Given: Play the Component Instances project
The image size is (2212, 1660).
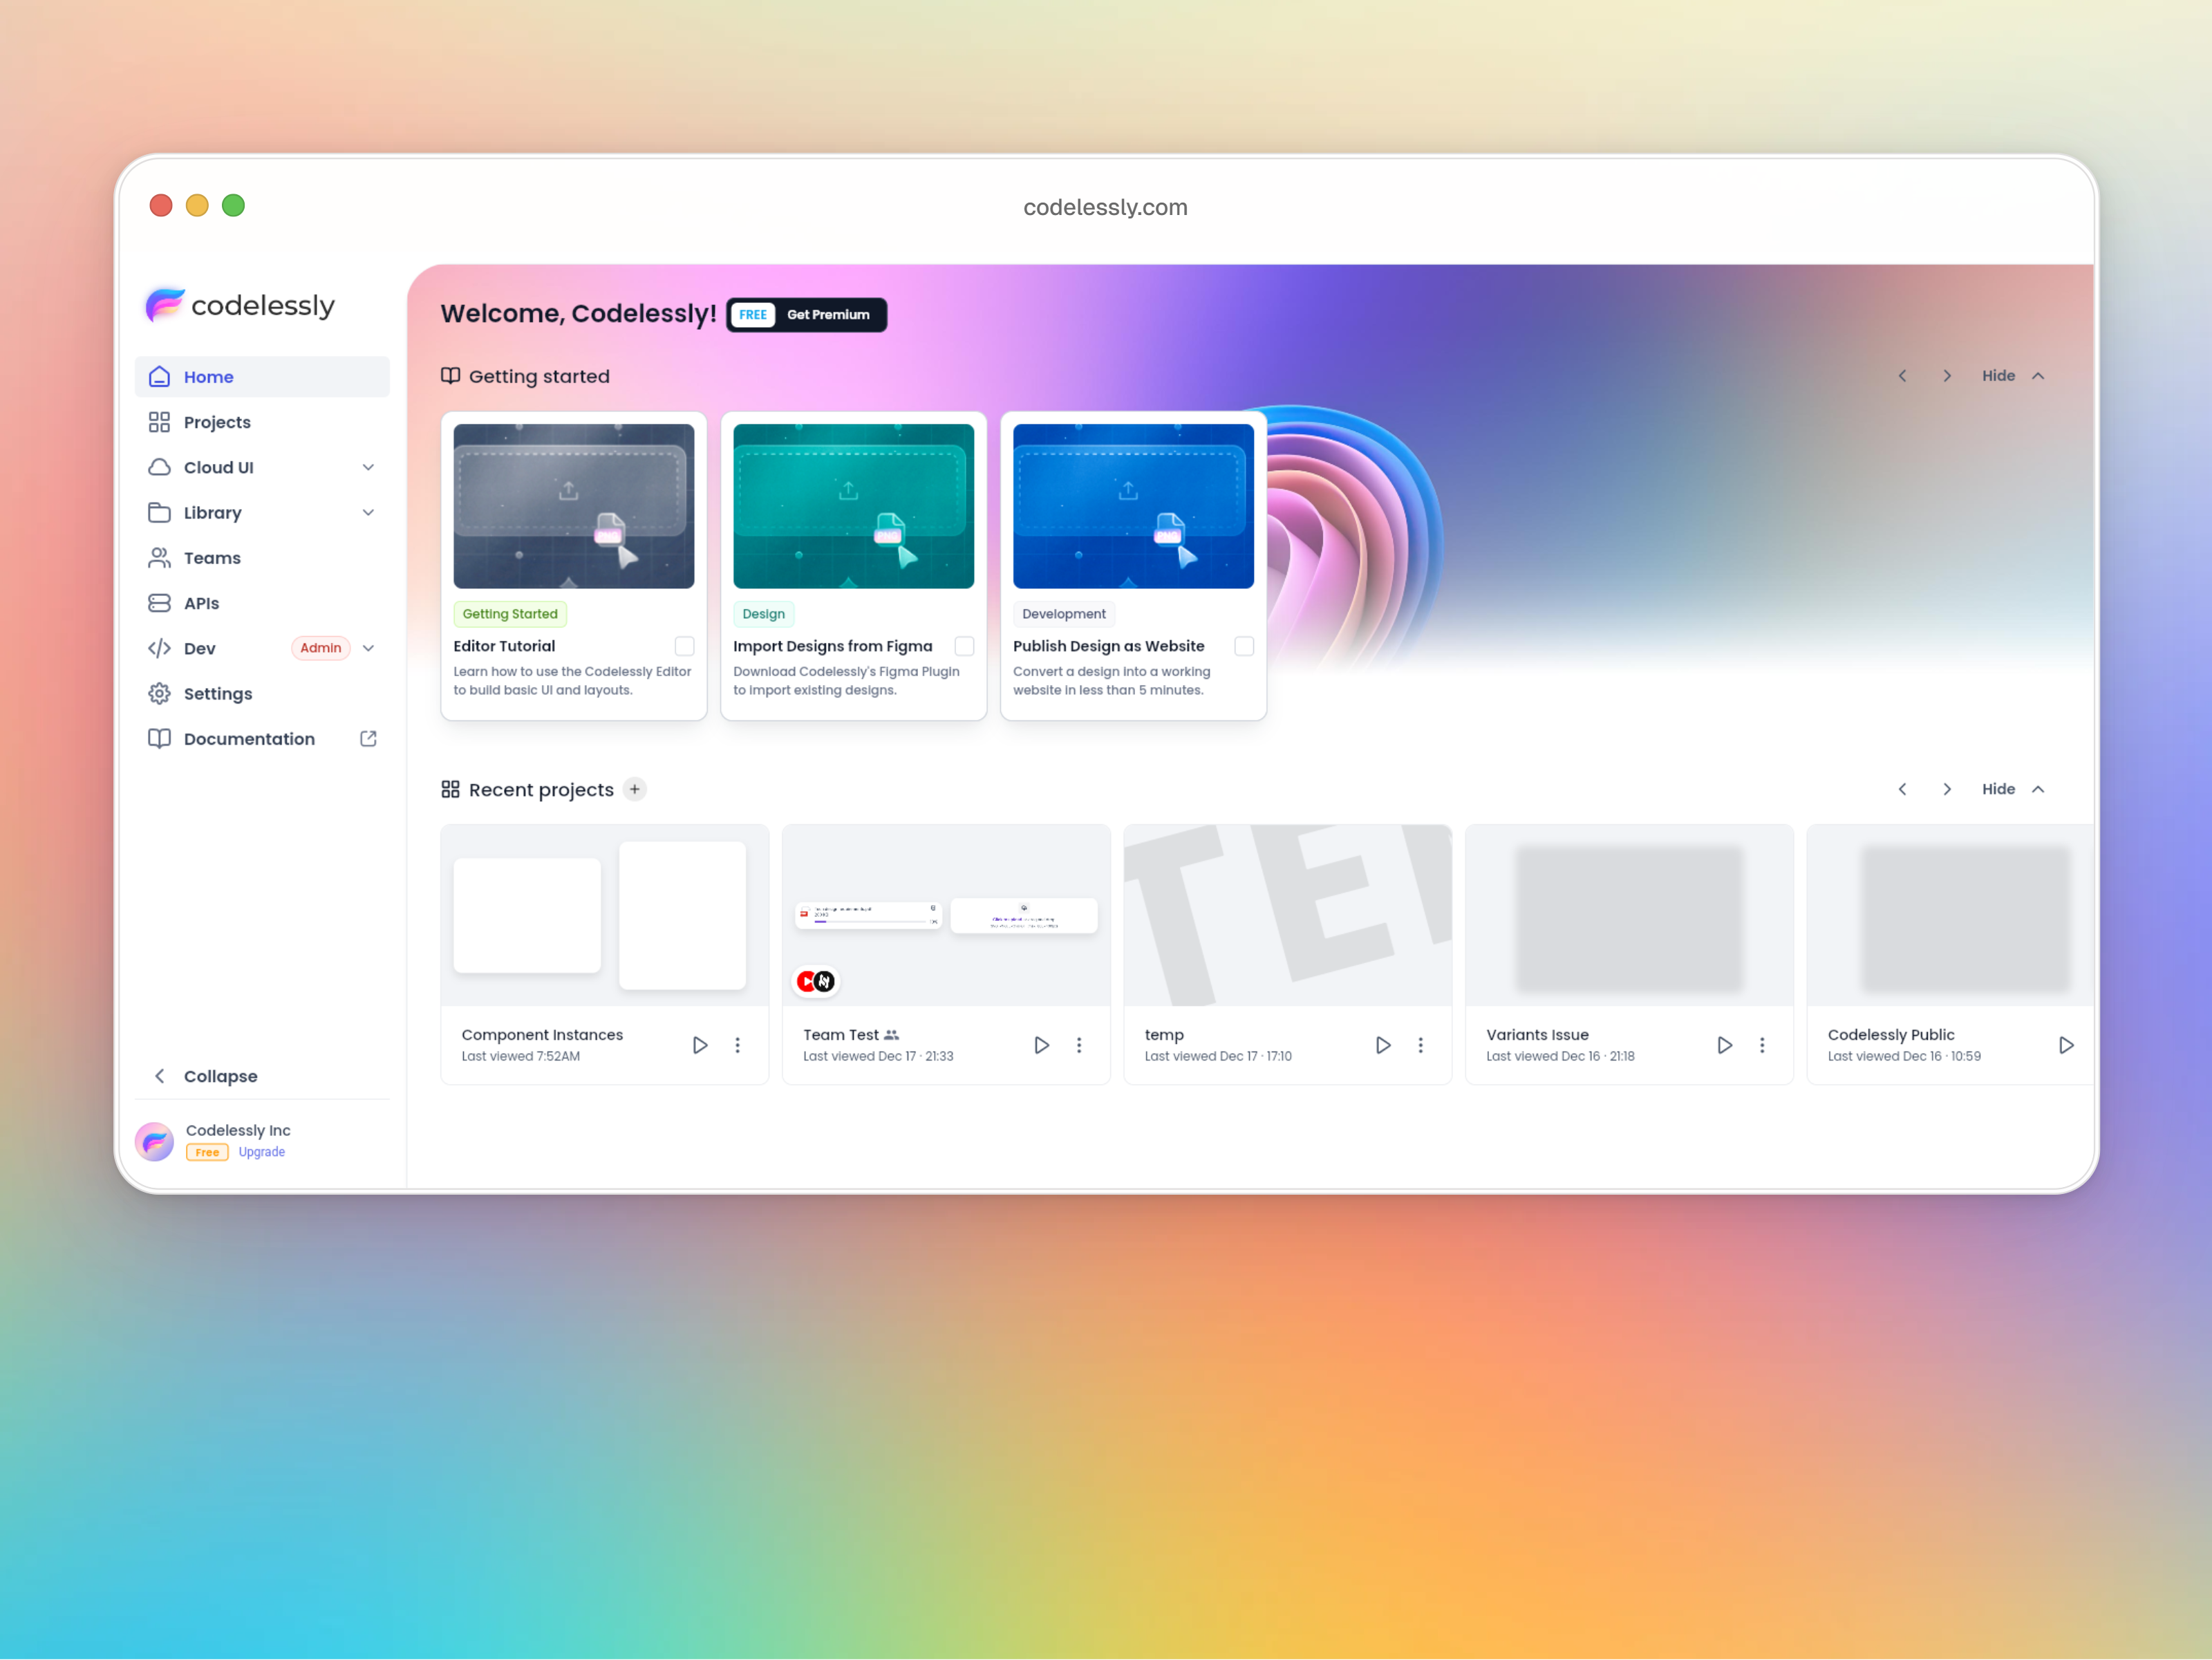Looking at the screenshot, I should coord(700,1046).
